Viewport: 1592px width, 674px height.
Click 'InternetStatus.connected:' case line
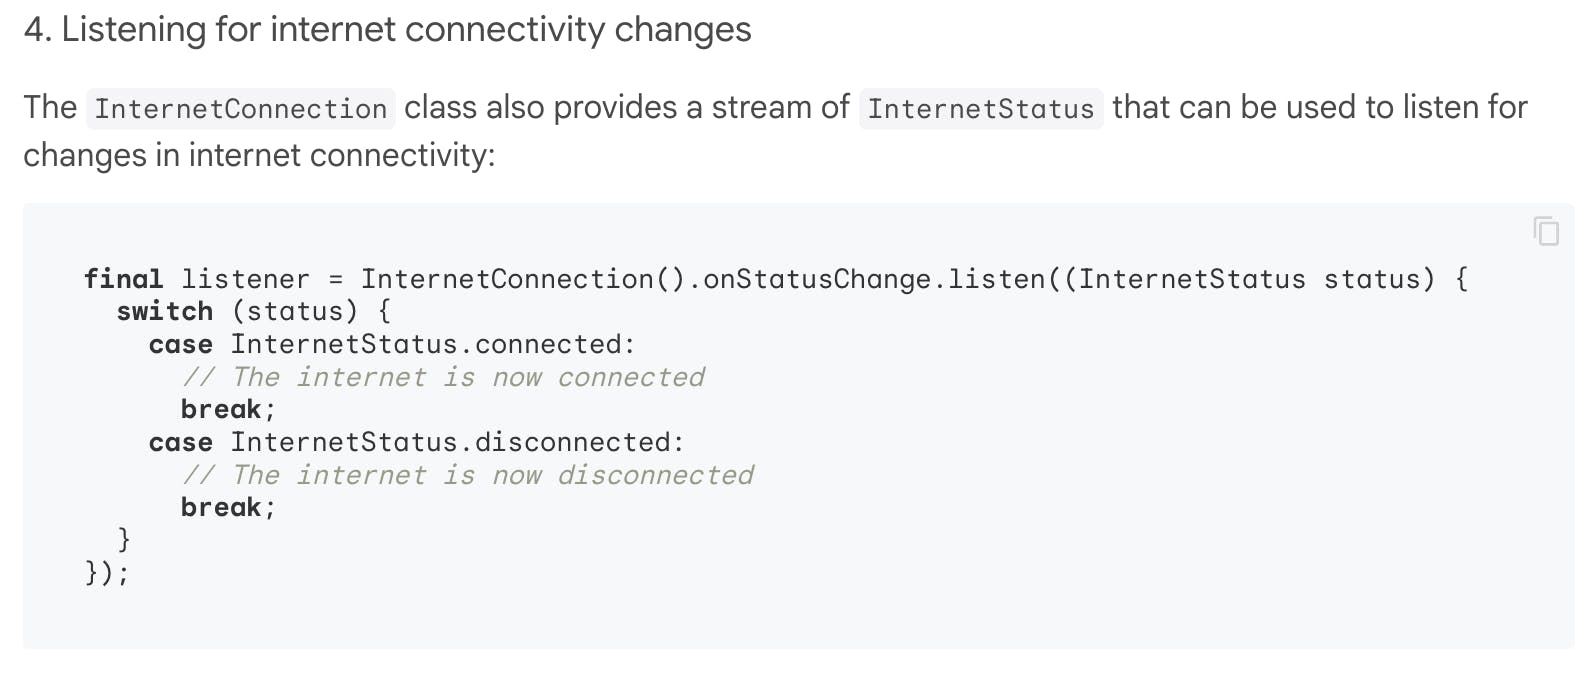point(432,344)
